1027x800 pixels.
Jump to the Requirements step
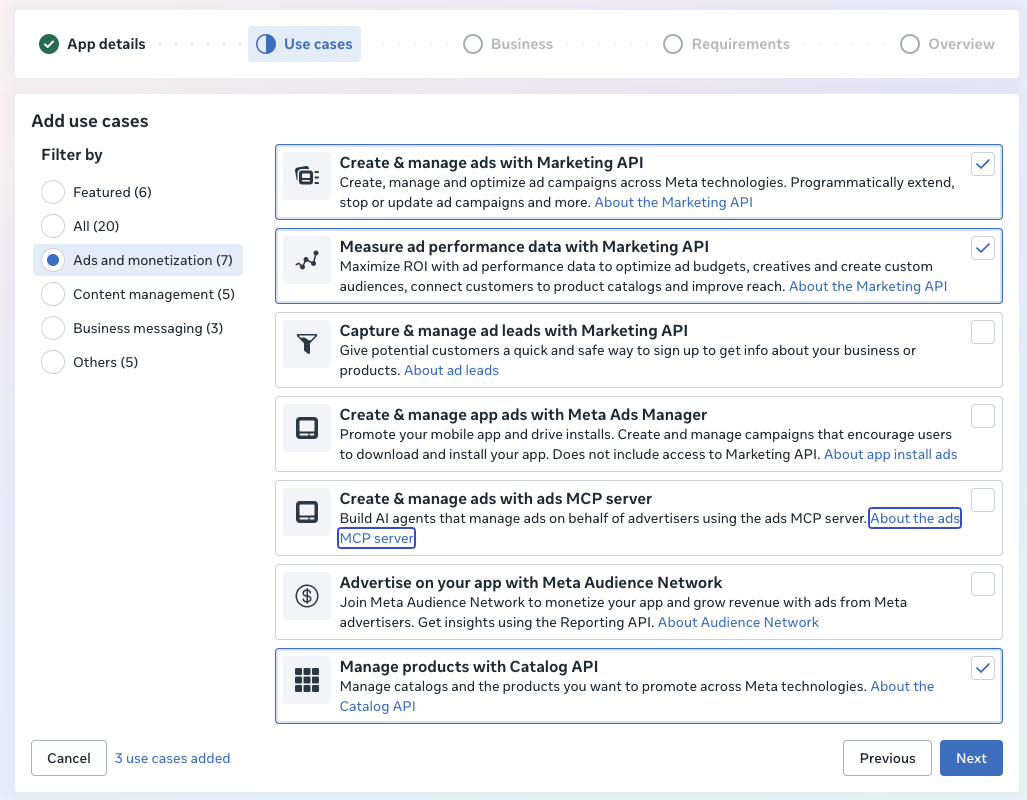[x=726, y=44]
